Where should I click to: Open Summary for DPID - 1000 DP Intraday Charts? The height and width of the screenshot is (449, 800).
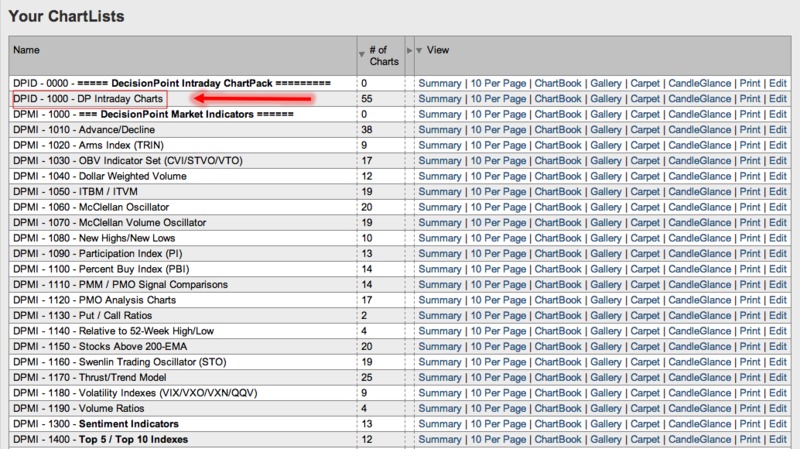(x=439, y=98)
